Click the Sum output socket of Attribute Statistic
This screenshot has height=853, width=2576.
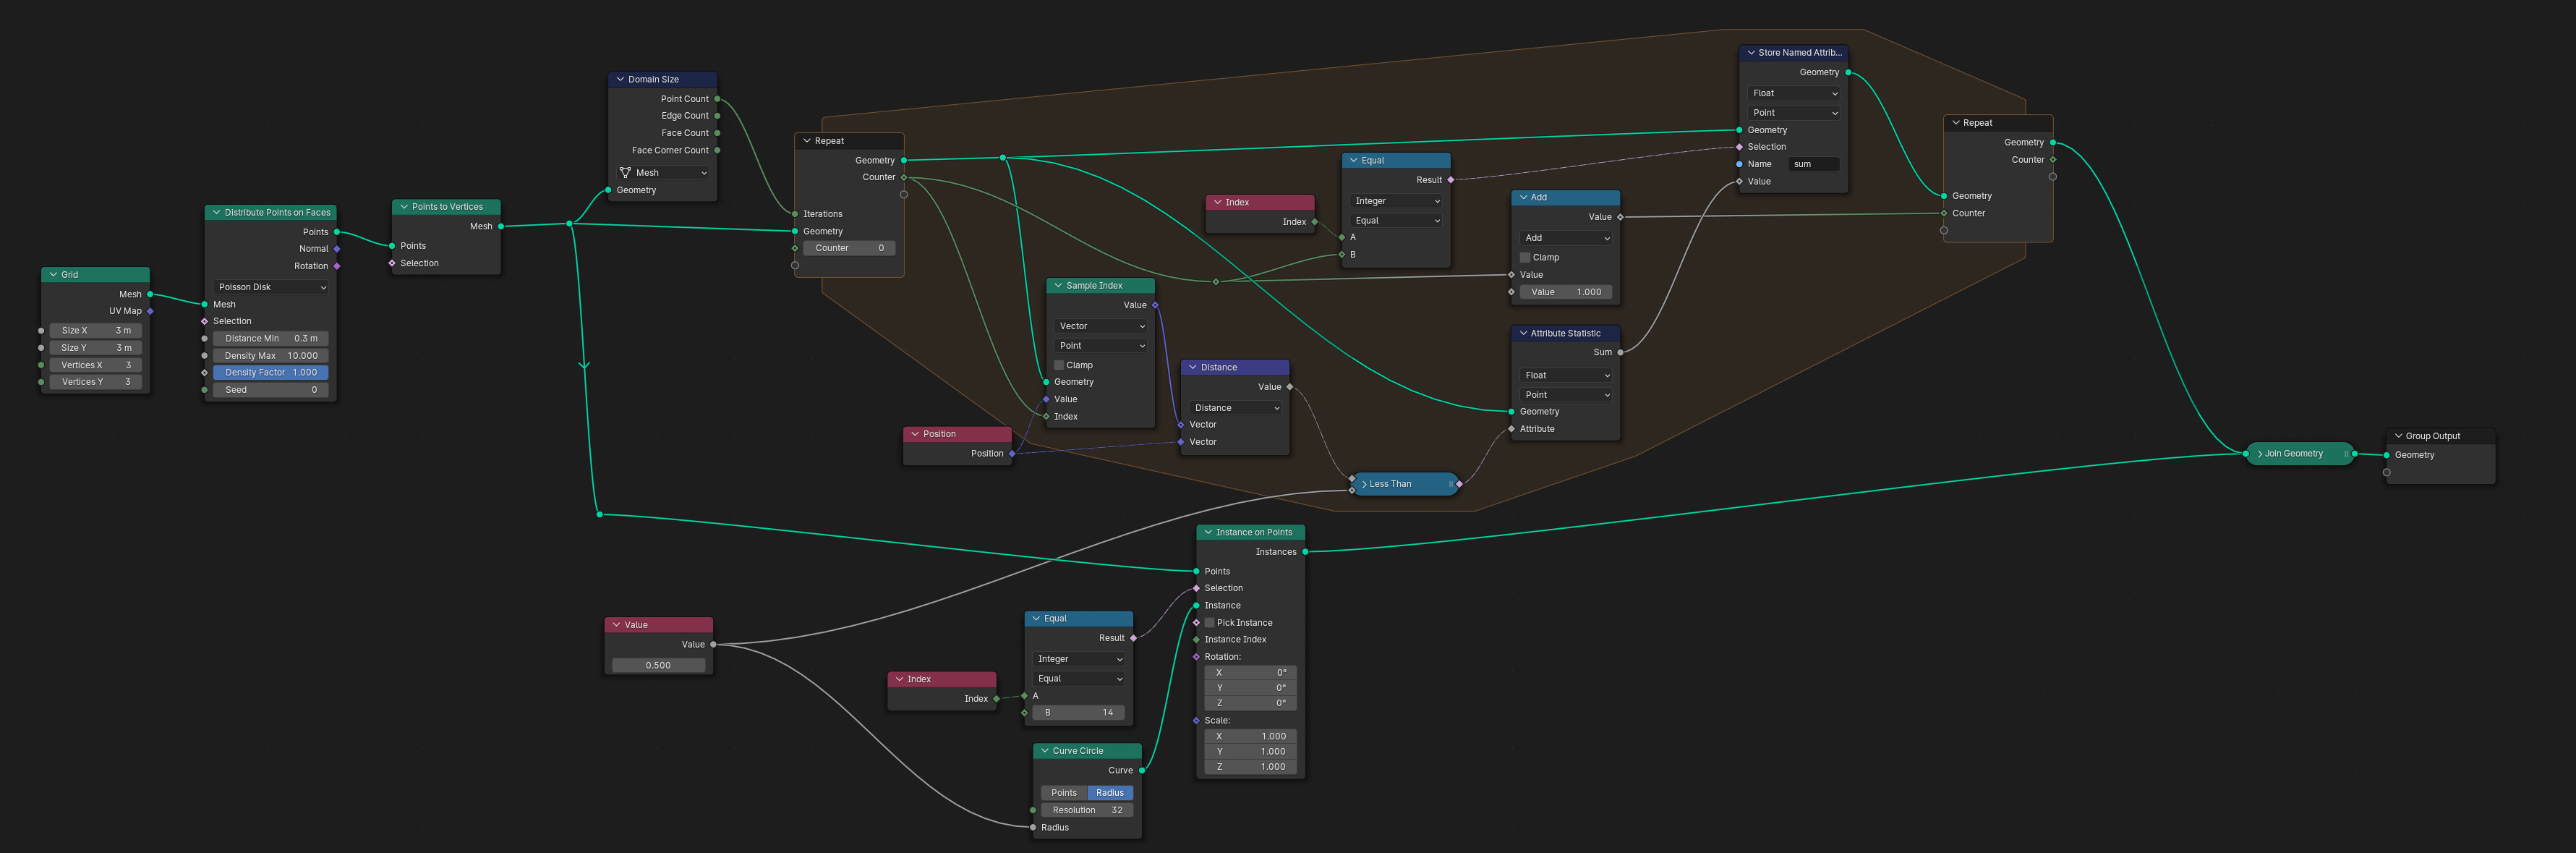[x=1620, y=353]
